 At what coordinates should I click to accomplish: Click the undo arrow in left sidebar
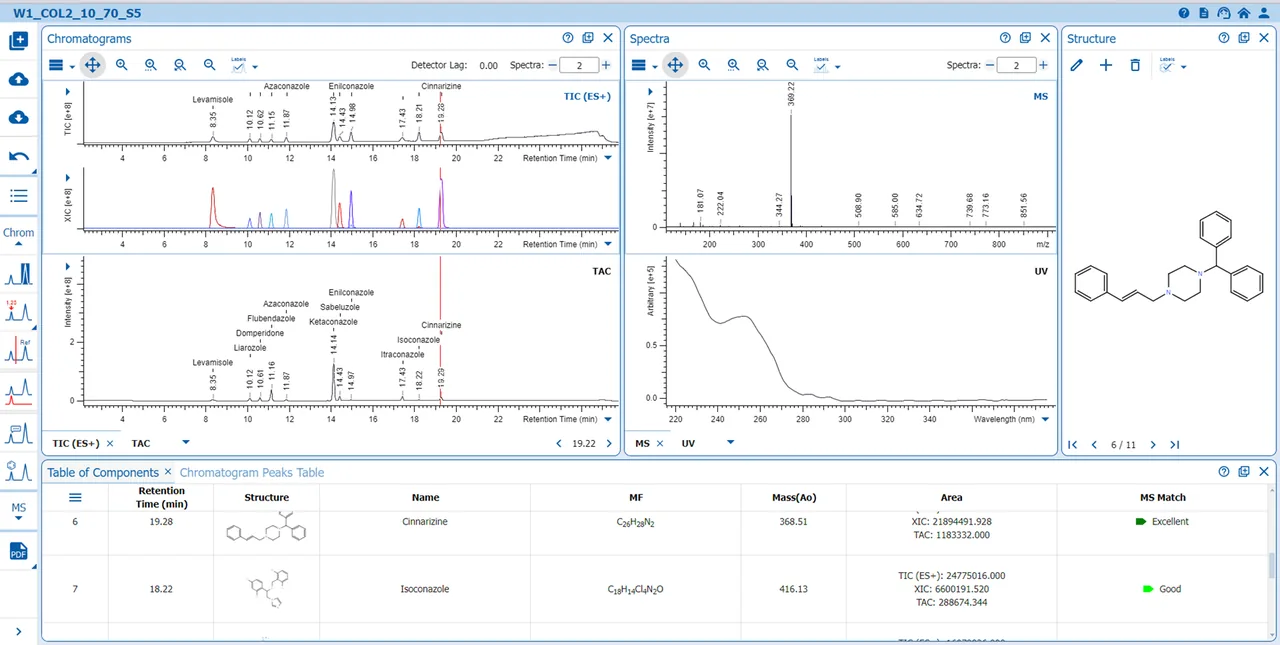click(x=18, y=157)
